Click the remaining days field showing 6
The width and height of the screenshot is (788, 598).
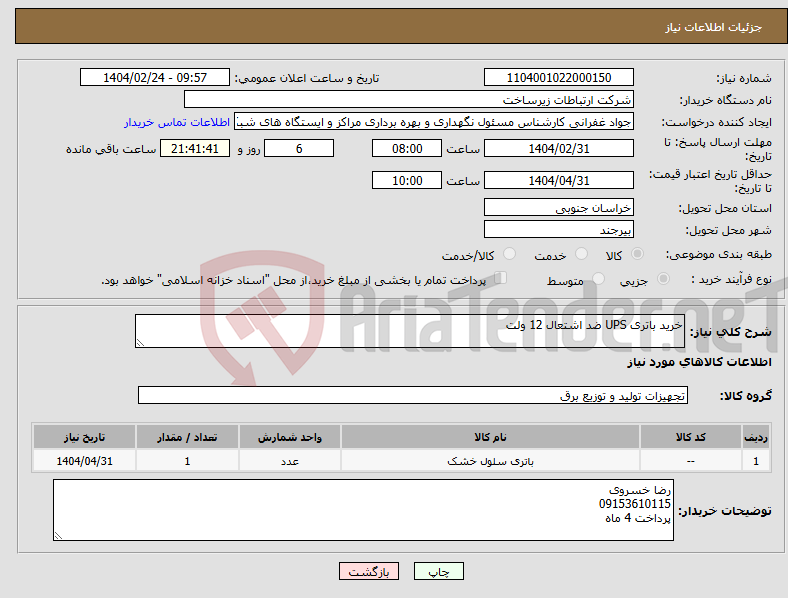[x=299, y=148]
